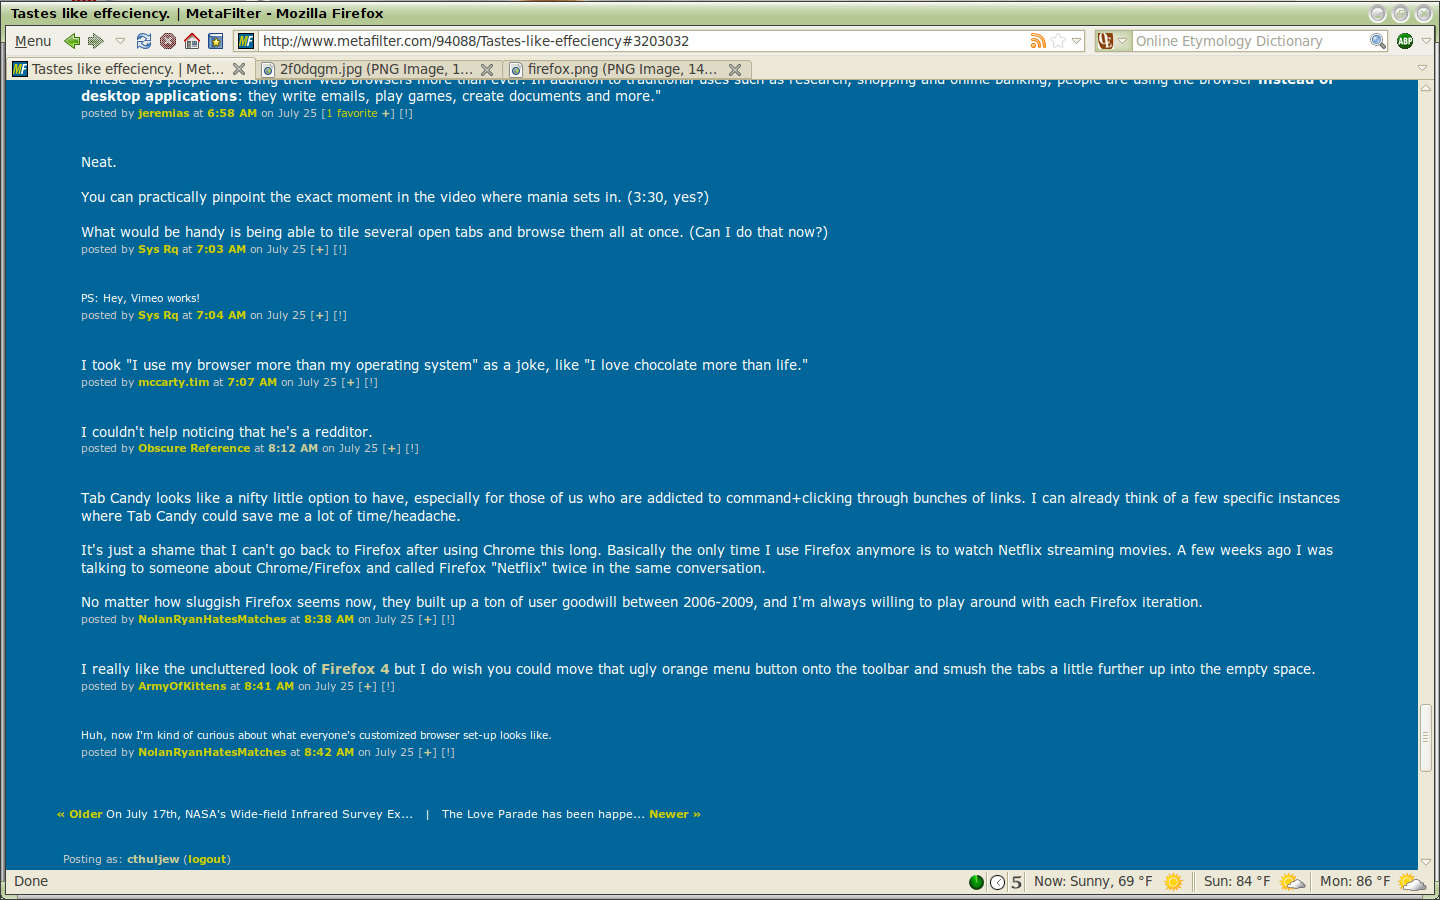Go to the « Older post link
The height and width of the screenshot is (900, 1440).
pyautogui.click(x=80, y=815)
